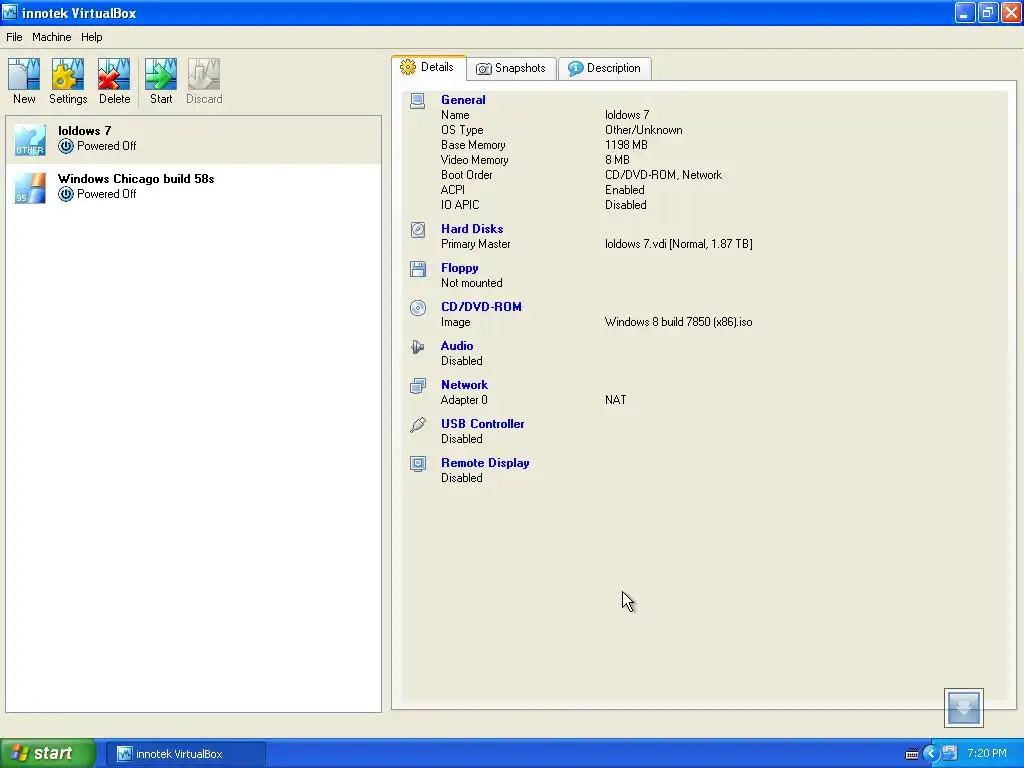Click the download arrow overlay icon bottom right
Viewport: 1024px width, 768px height.
pyautogui.click(x=963, y=707)
